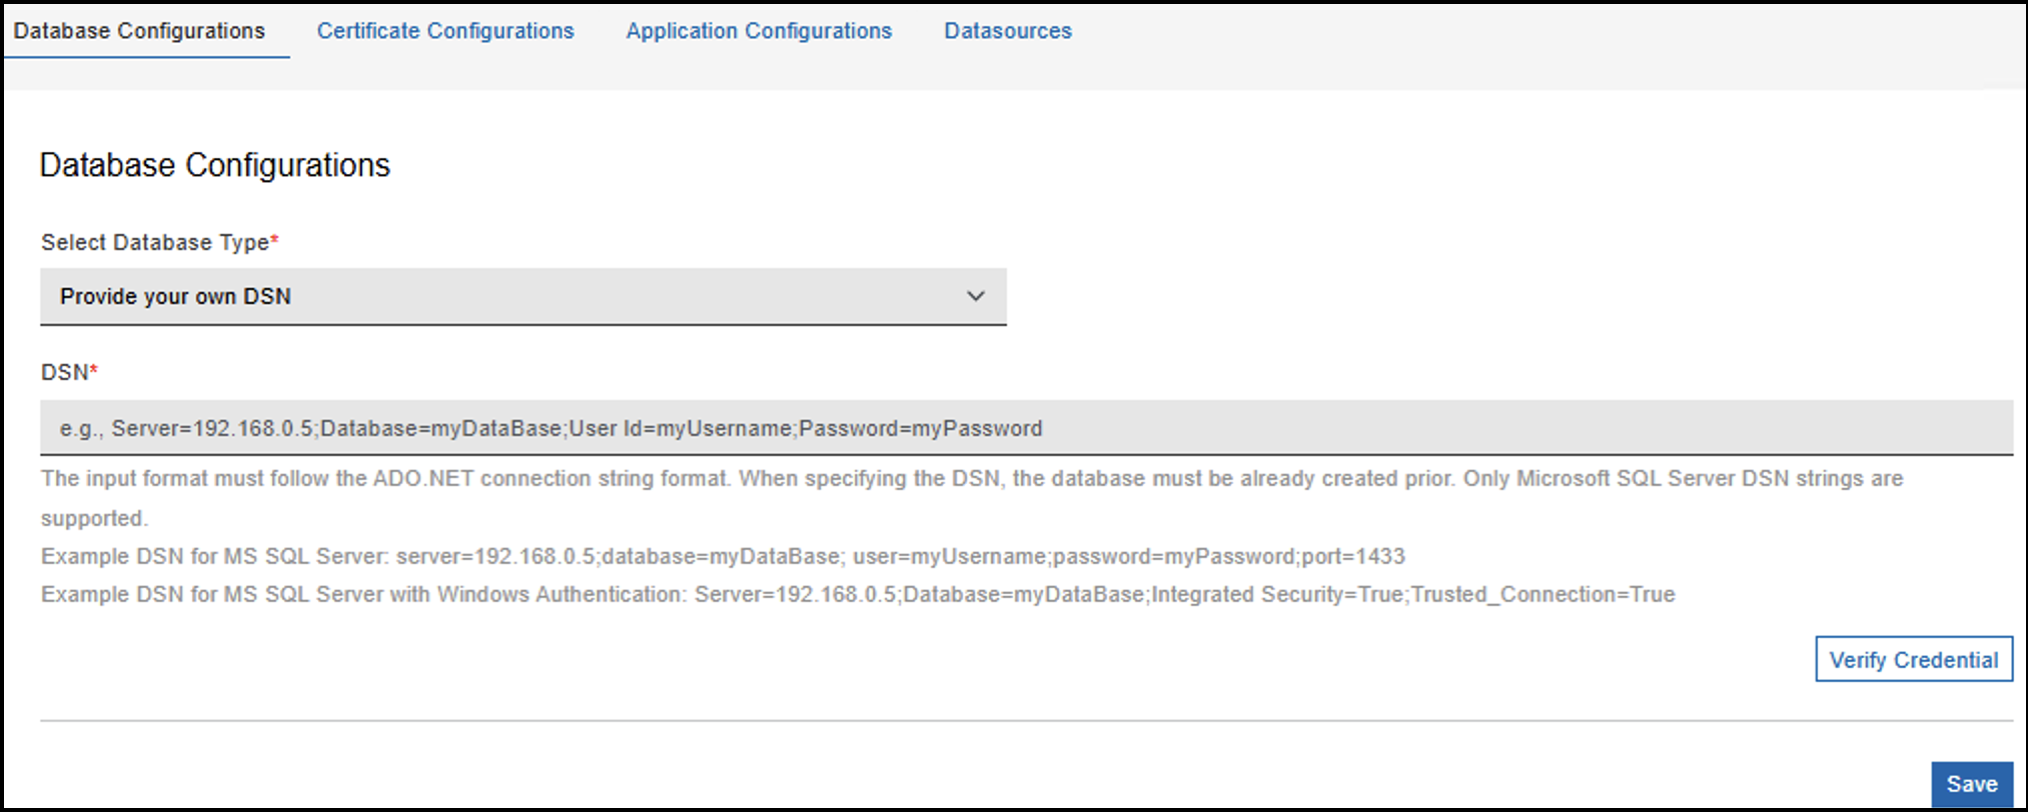
Task: Click the red asterisk beside Select Database Type
Action: coord(275,240)
